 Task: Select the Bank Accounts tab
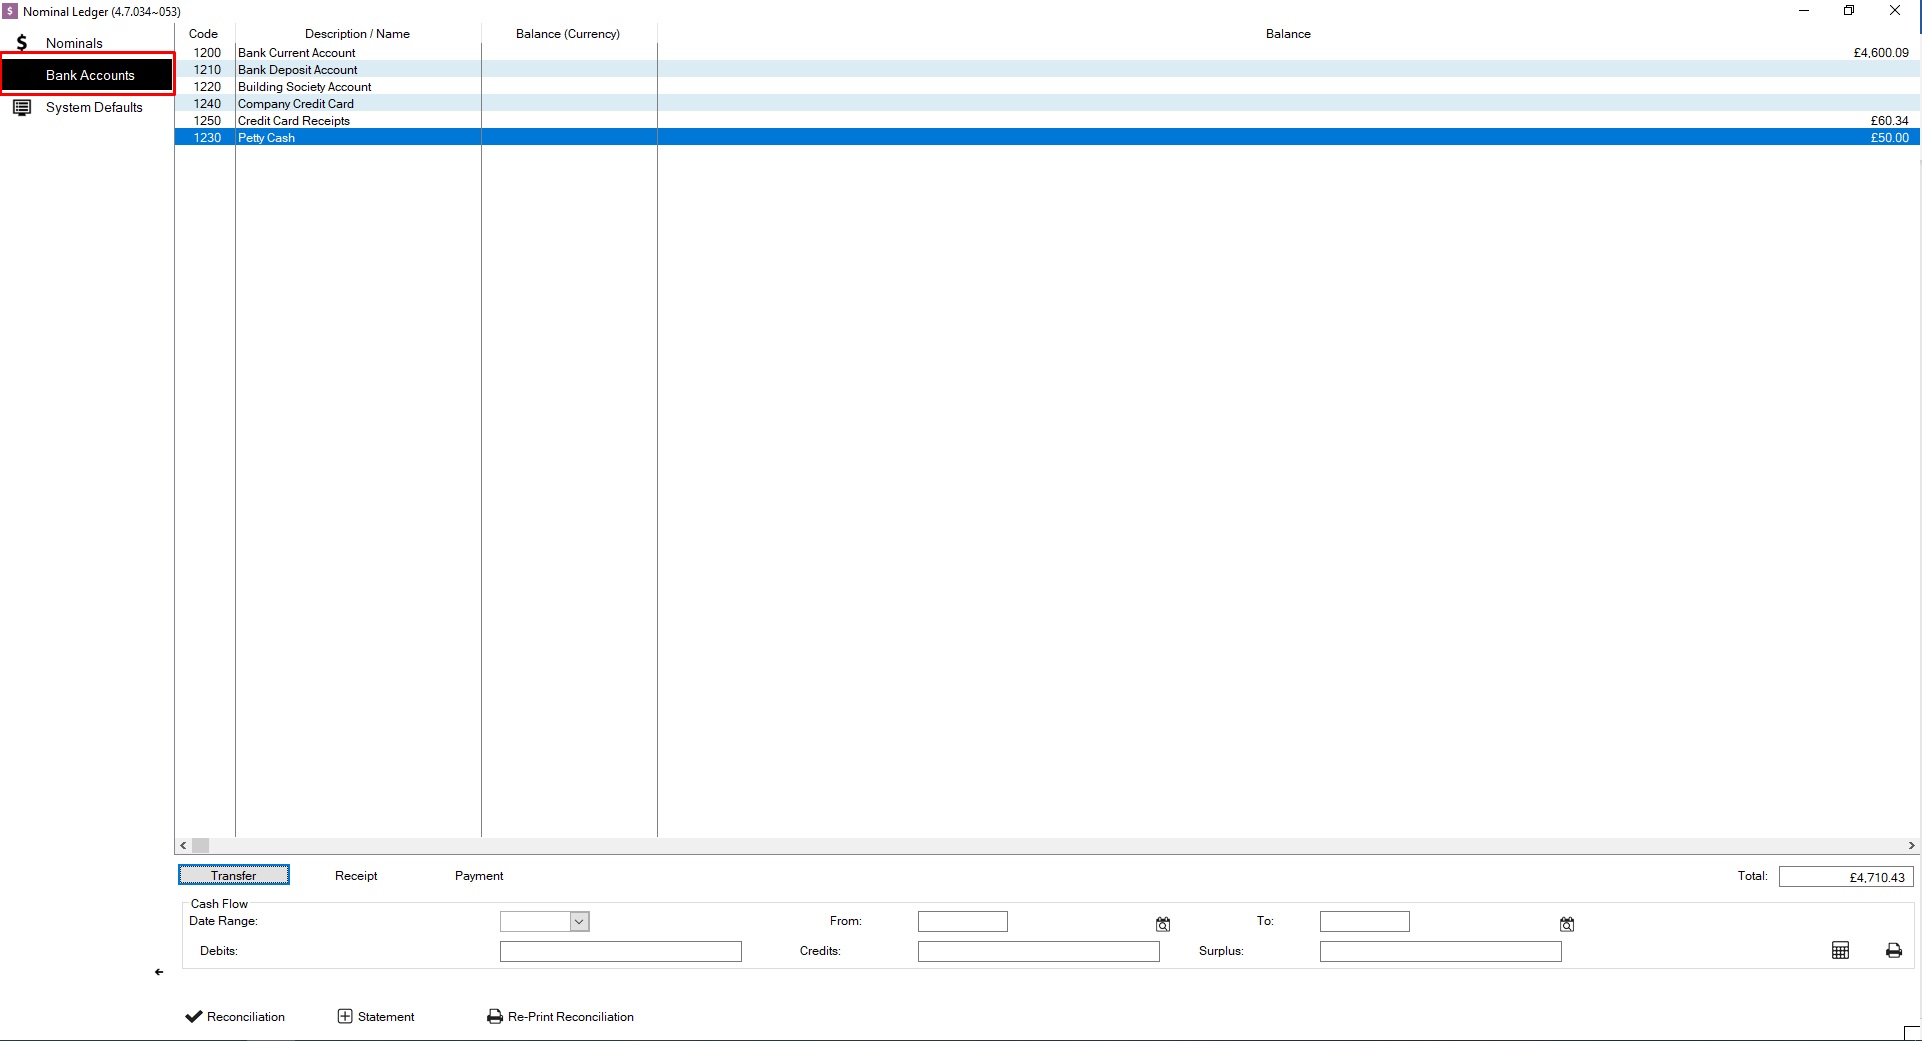tap(88, 75)
